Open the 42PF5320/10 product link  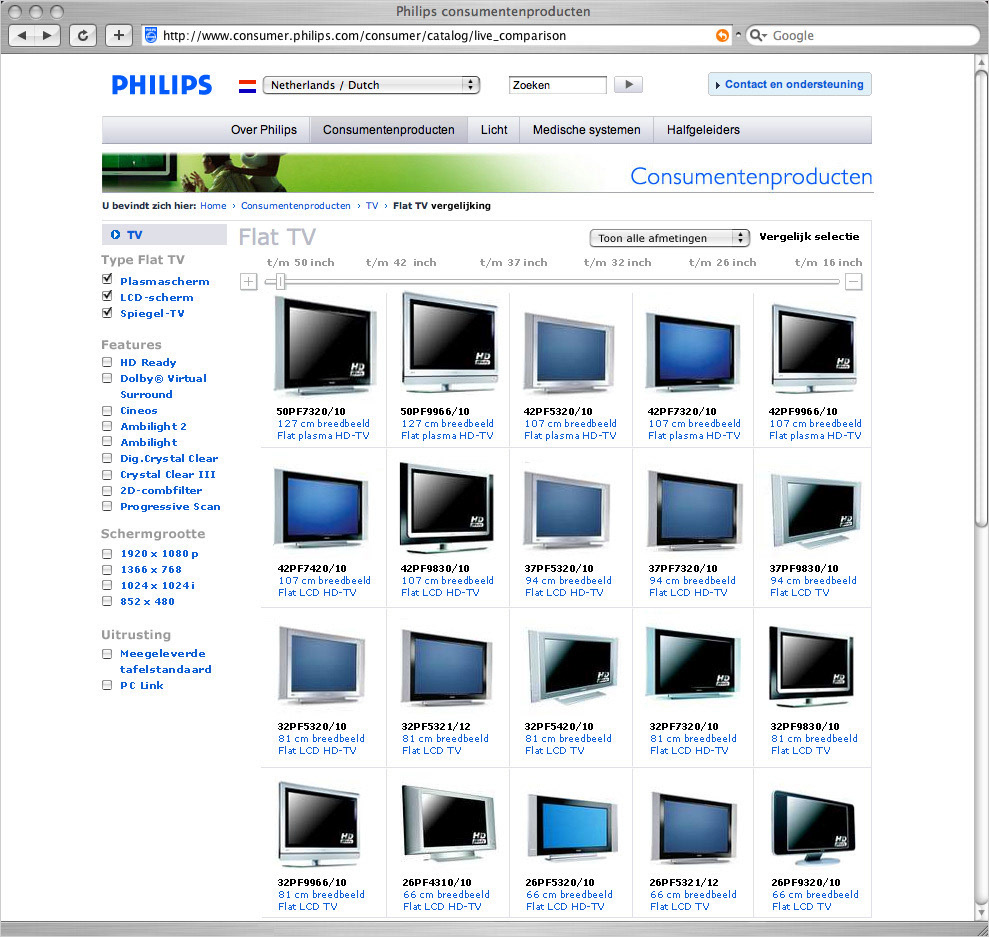click(558, 411)
